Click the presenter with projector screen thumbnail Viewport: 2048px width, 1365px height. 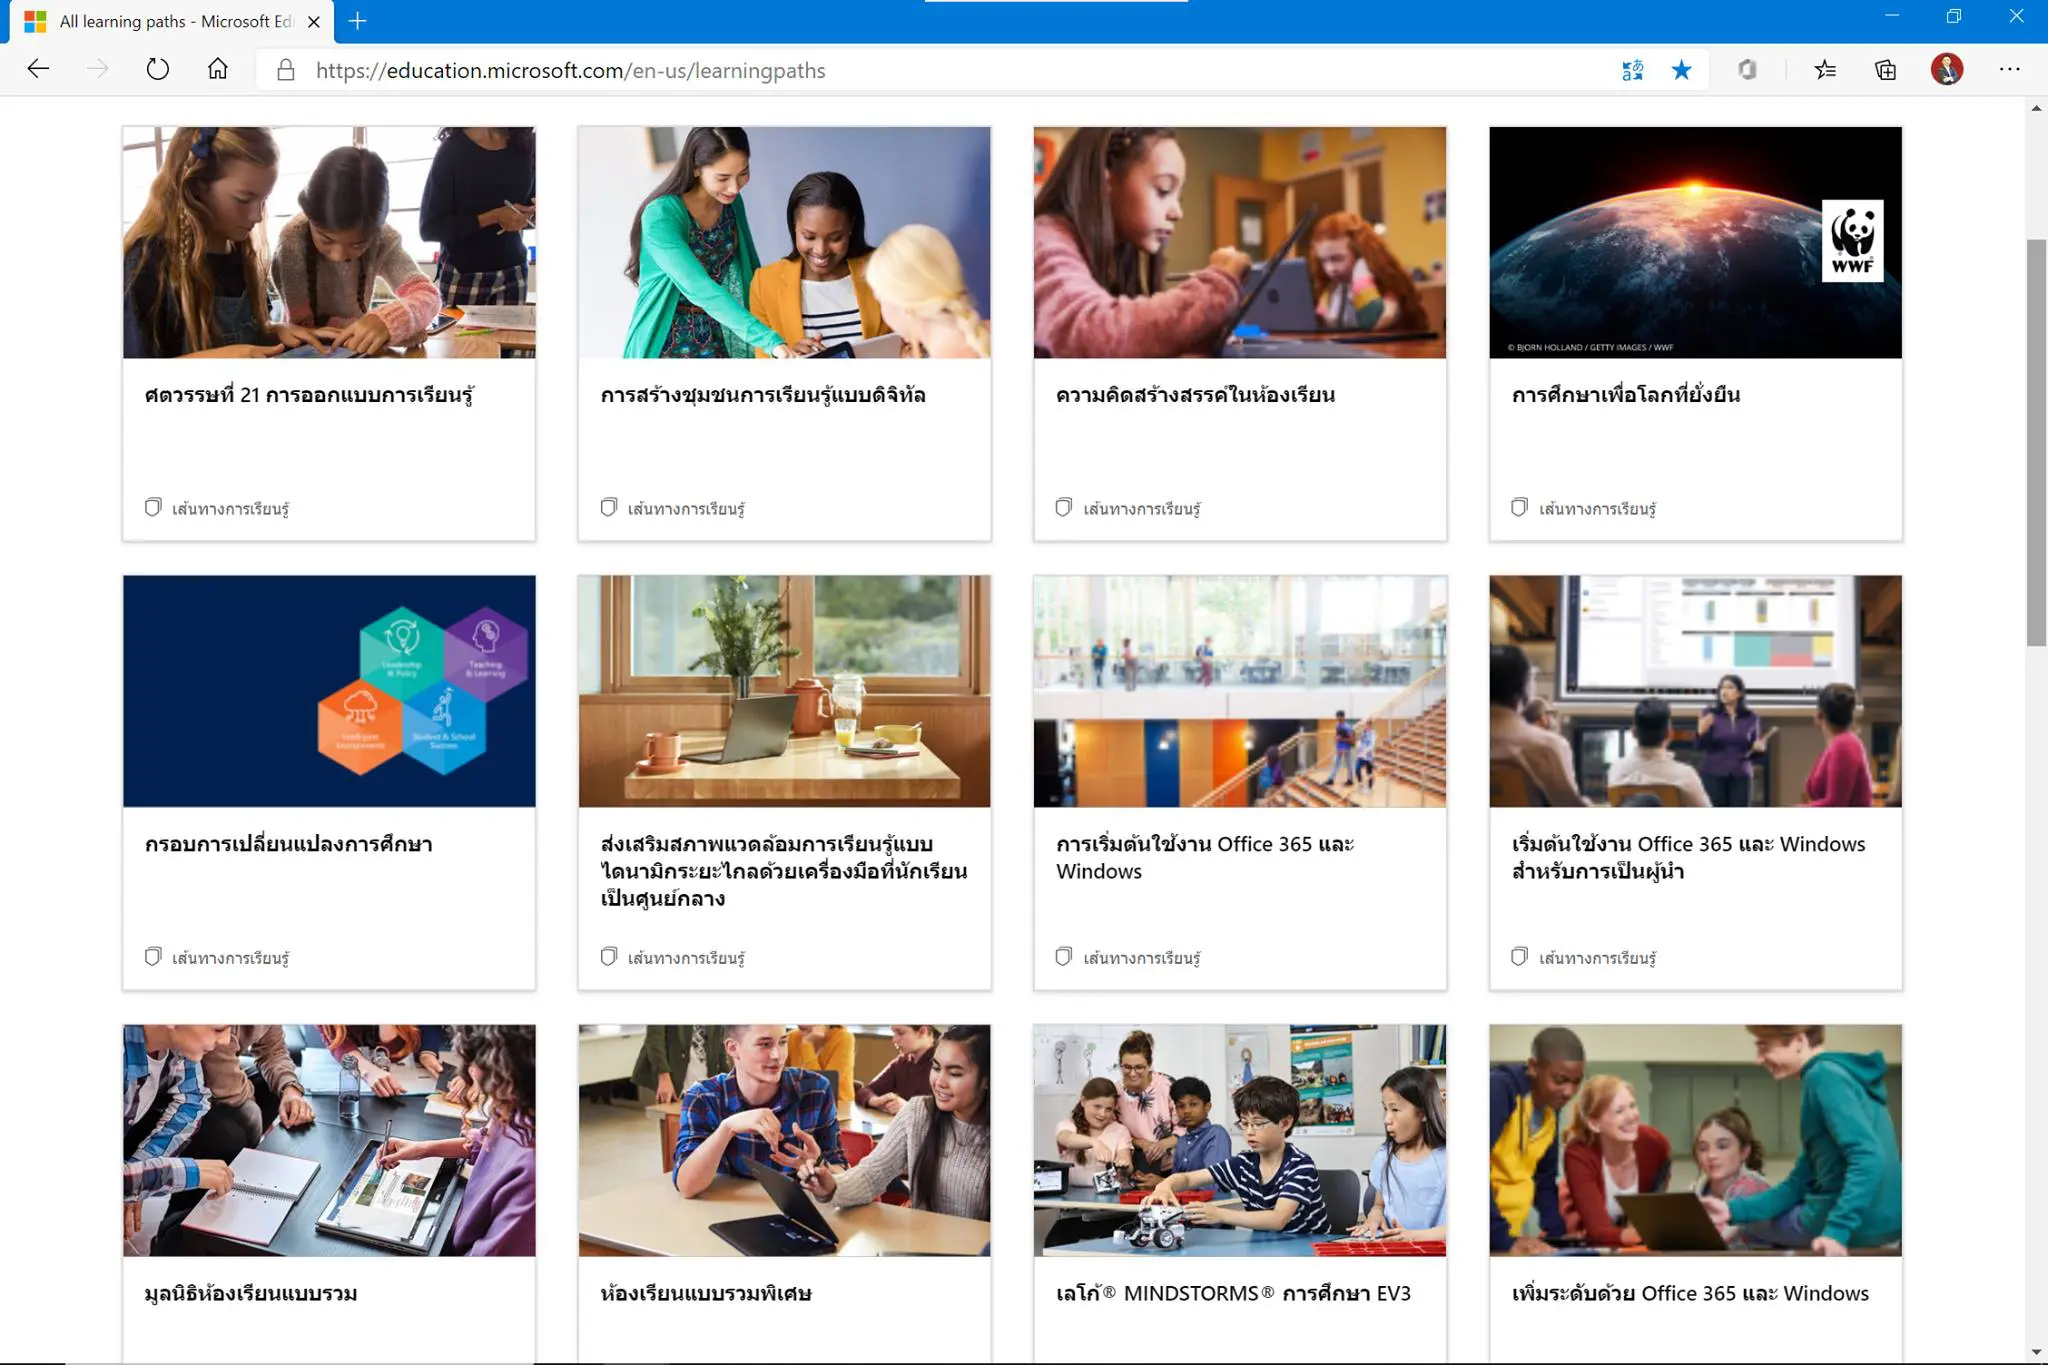point(1695,691)
